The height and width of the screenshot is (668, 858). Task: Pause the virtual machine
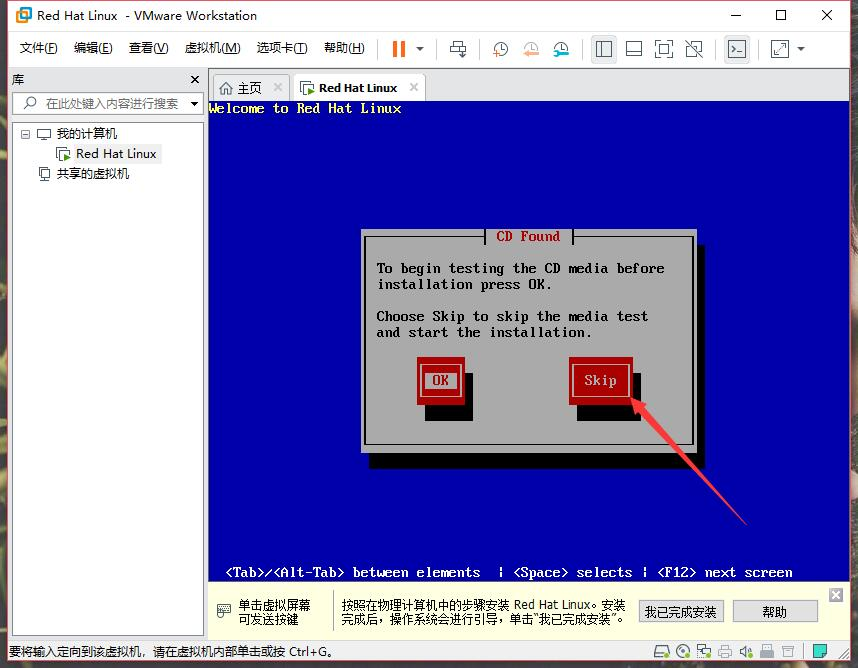point(399,49)
